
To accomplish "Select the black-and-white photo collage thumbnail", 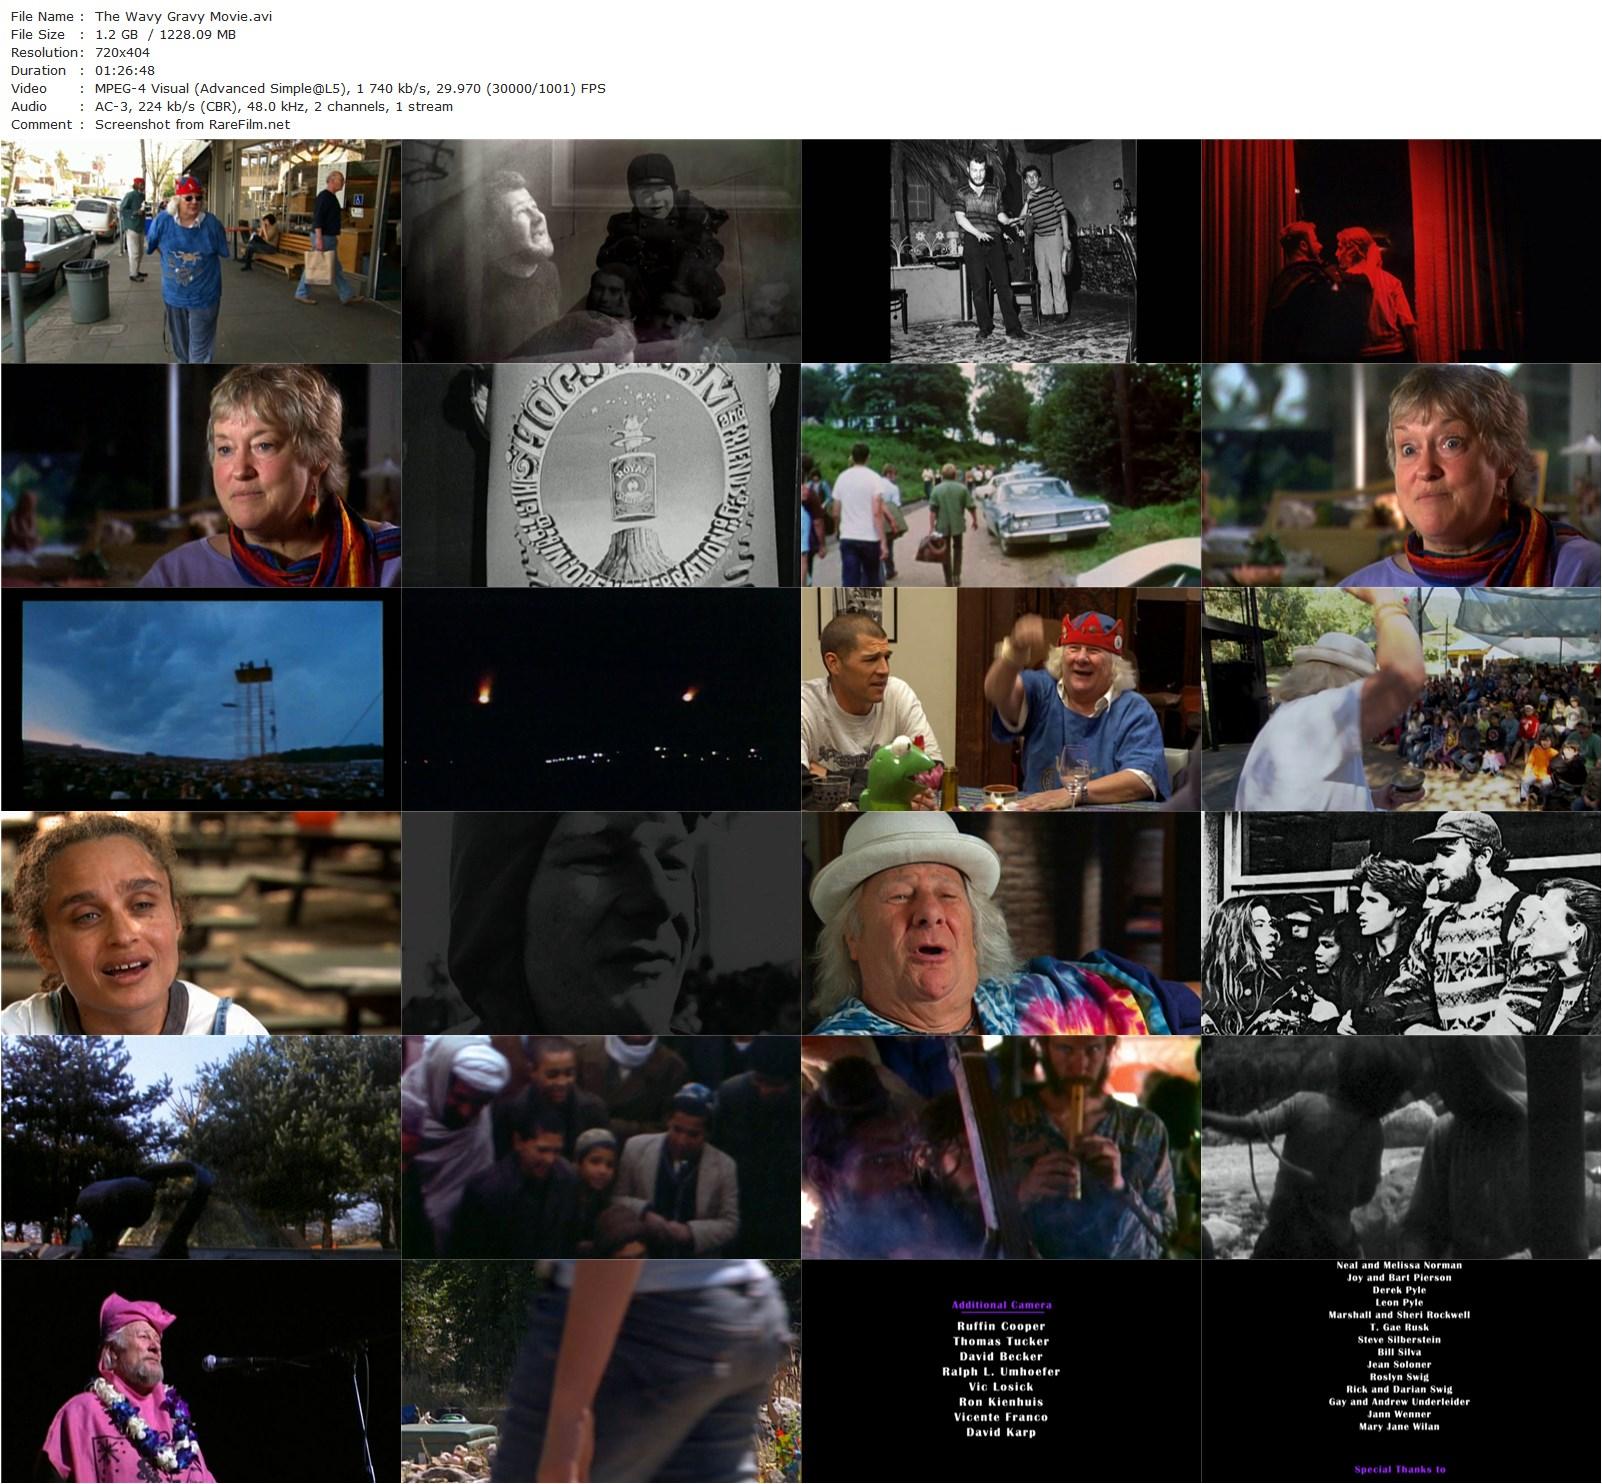I will [x=600, y=251].
